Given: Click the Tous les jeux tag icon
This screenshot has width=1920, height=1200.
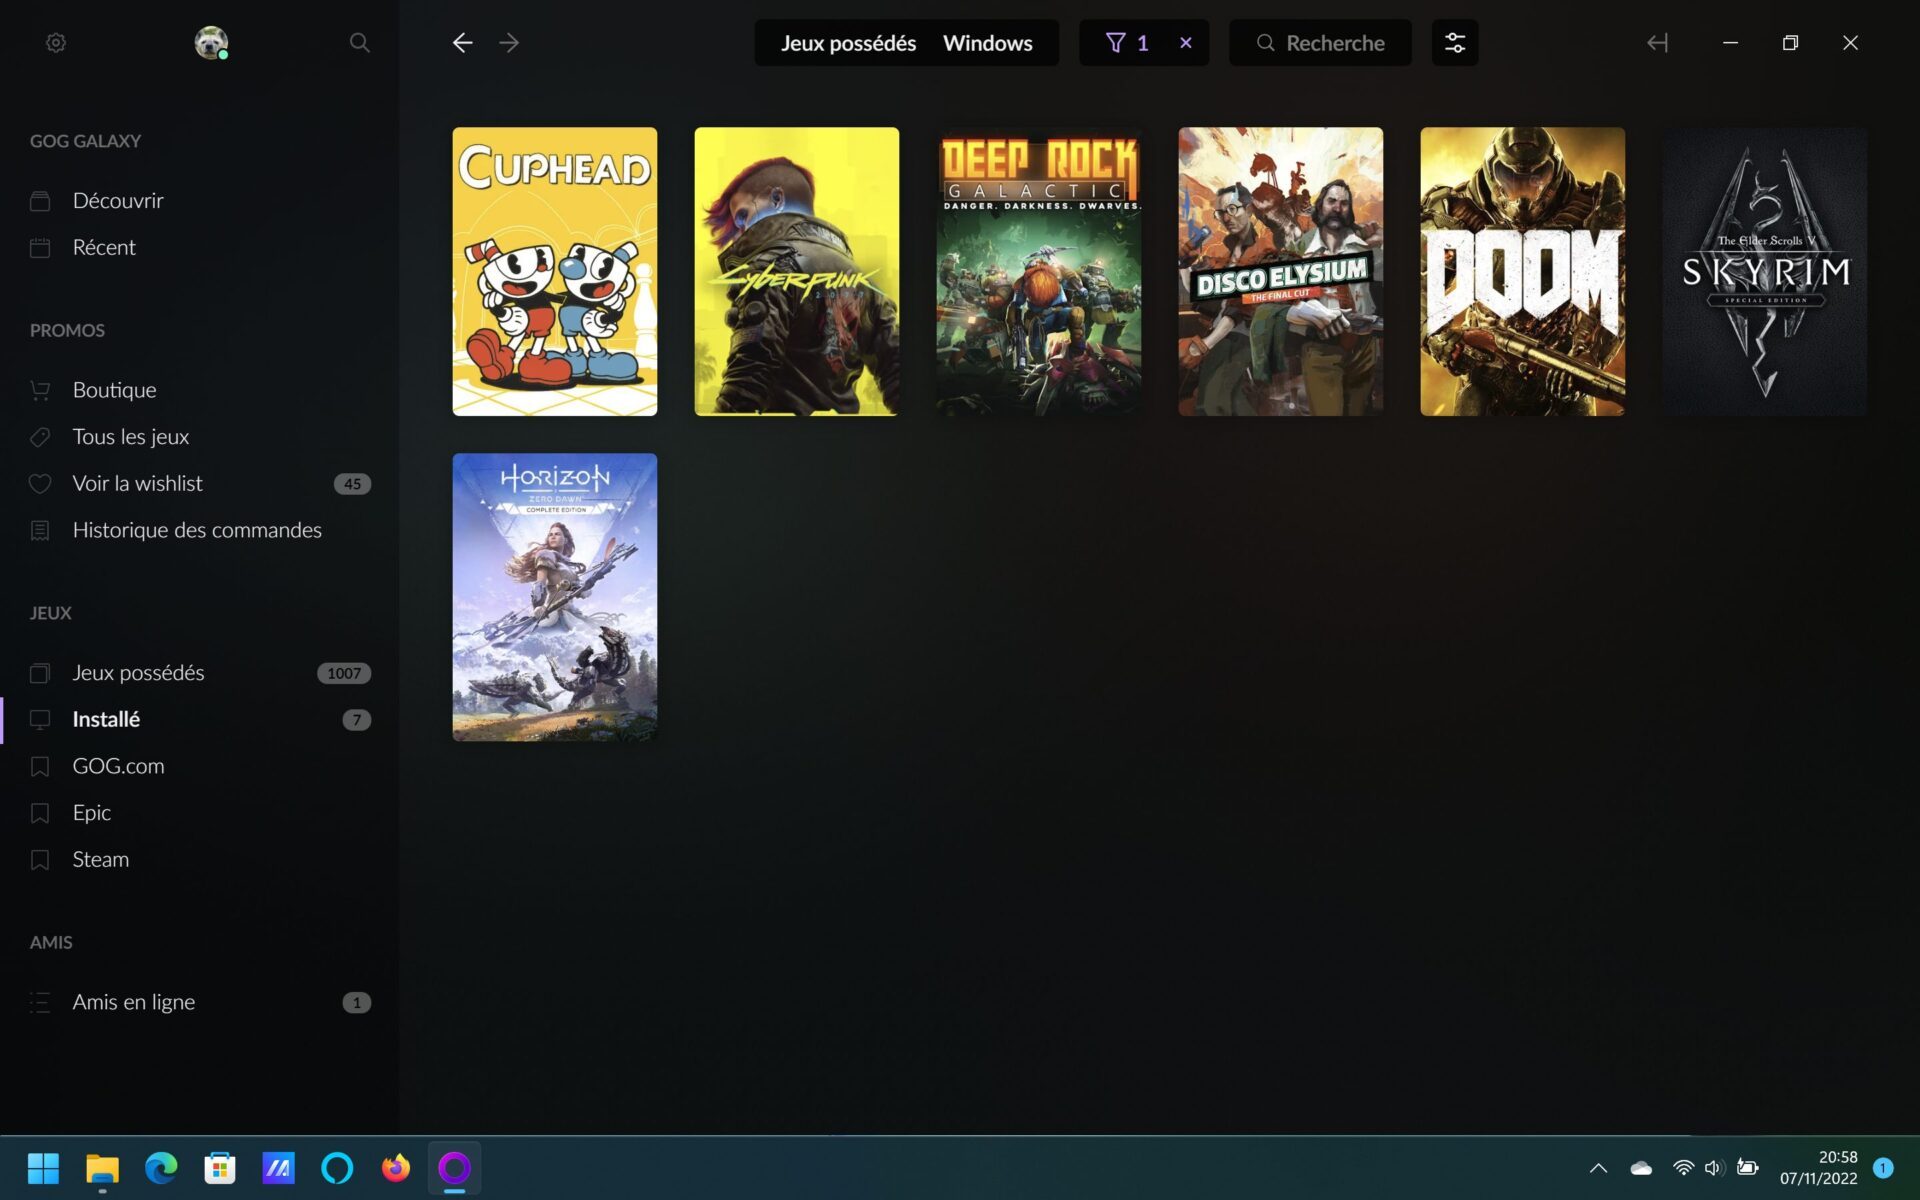Looking at the screenshot, I should [x=40, y=437].
